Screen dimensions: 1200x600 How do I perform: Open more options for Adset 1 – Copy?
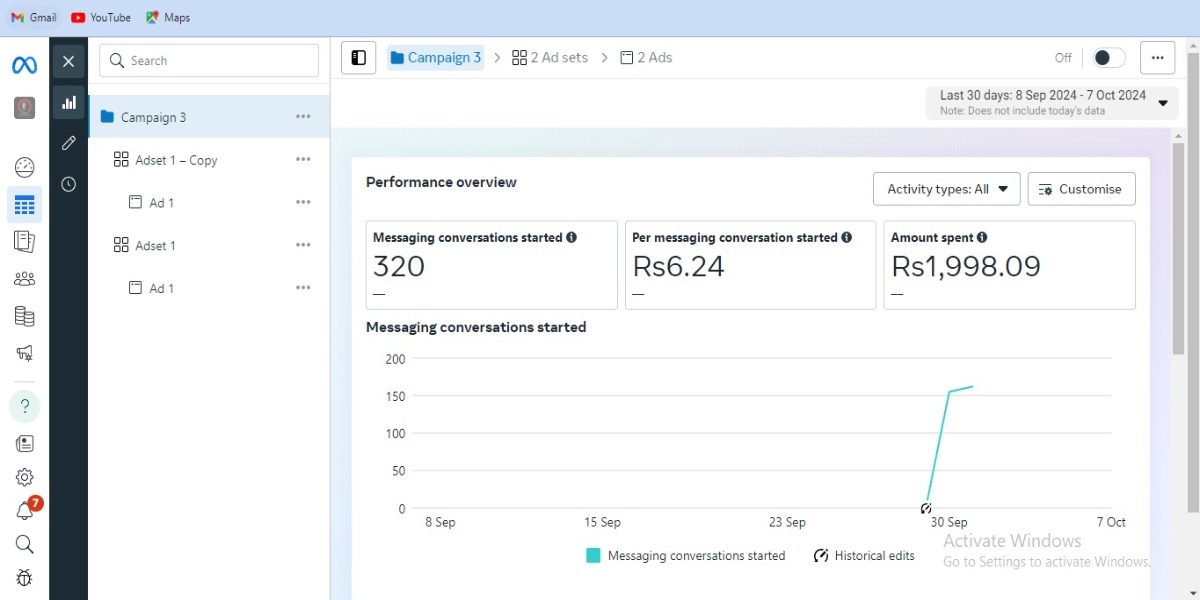303,160
